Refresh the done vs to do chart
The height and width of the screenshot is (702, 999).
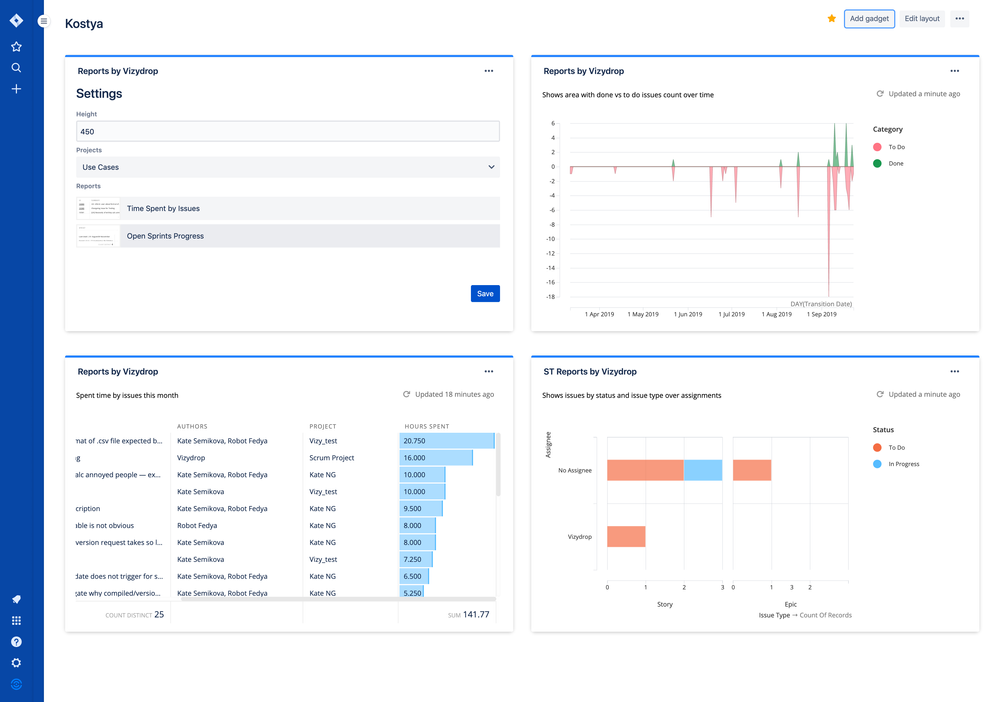(880, 94)
